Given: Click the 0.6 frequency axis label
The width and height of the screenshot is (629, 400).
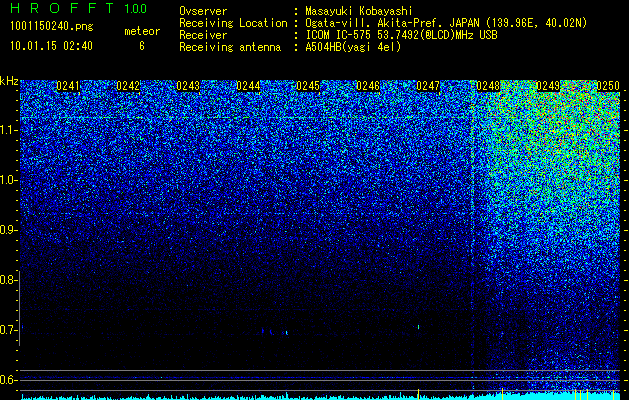Looking at the screenshot, I should (8, 380).
